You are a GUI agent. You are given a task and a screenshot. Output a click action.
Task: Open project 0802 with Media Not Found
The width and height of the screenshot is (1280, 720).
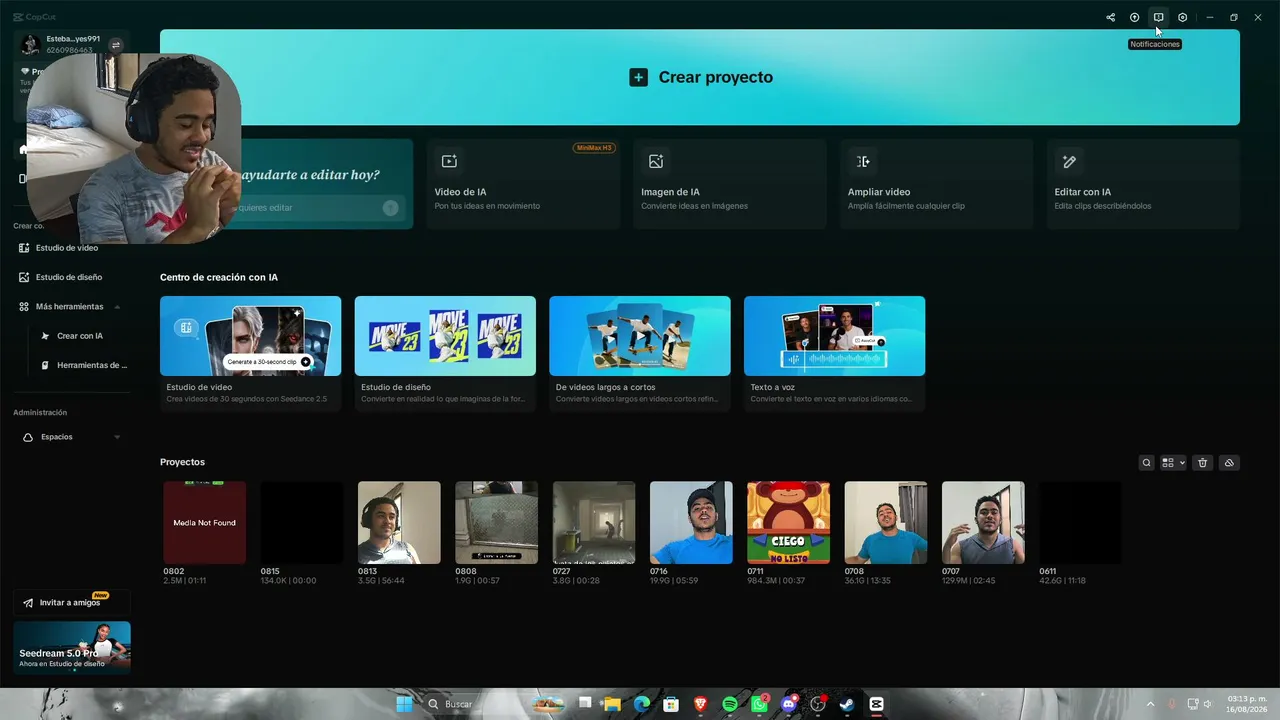tap(204, 522)
